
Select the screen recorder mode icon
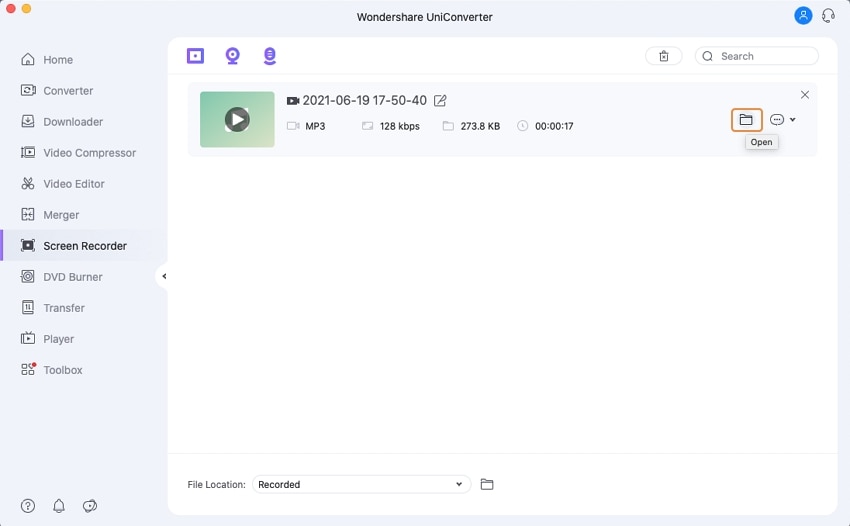(195, 56)
